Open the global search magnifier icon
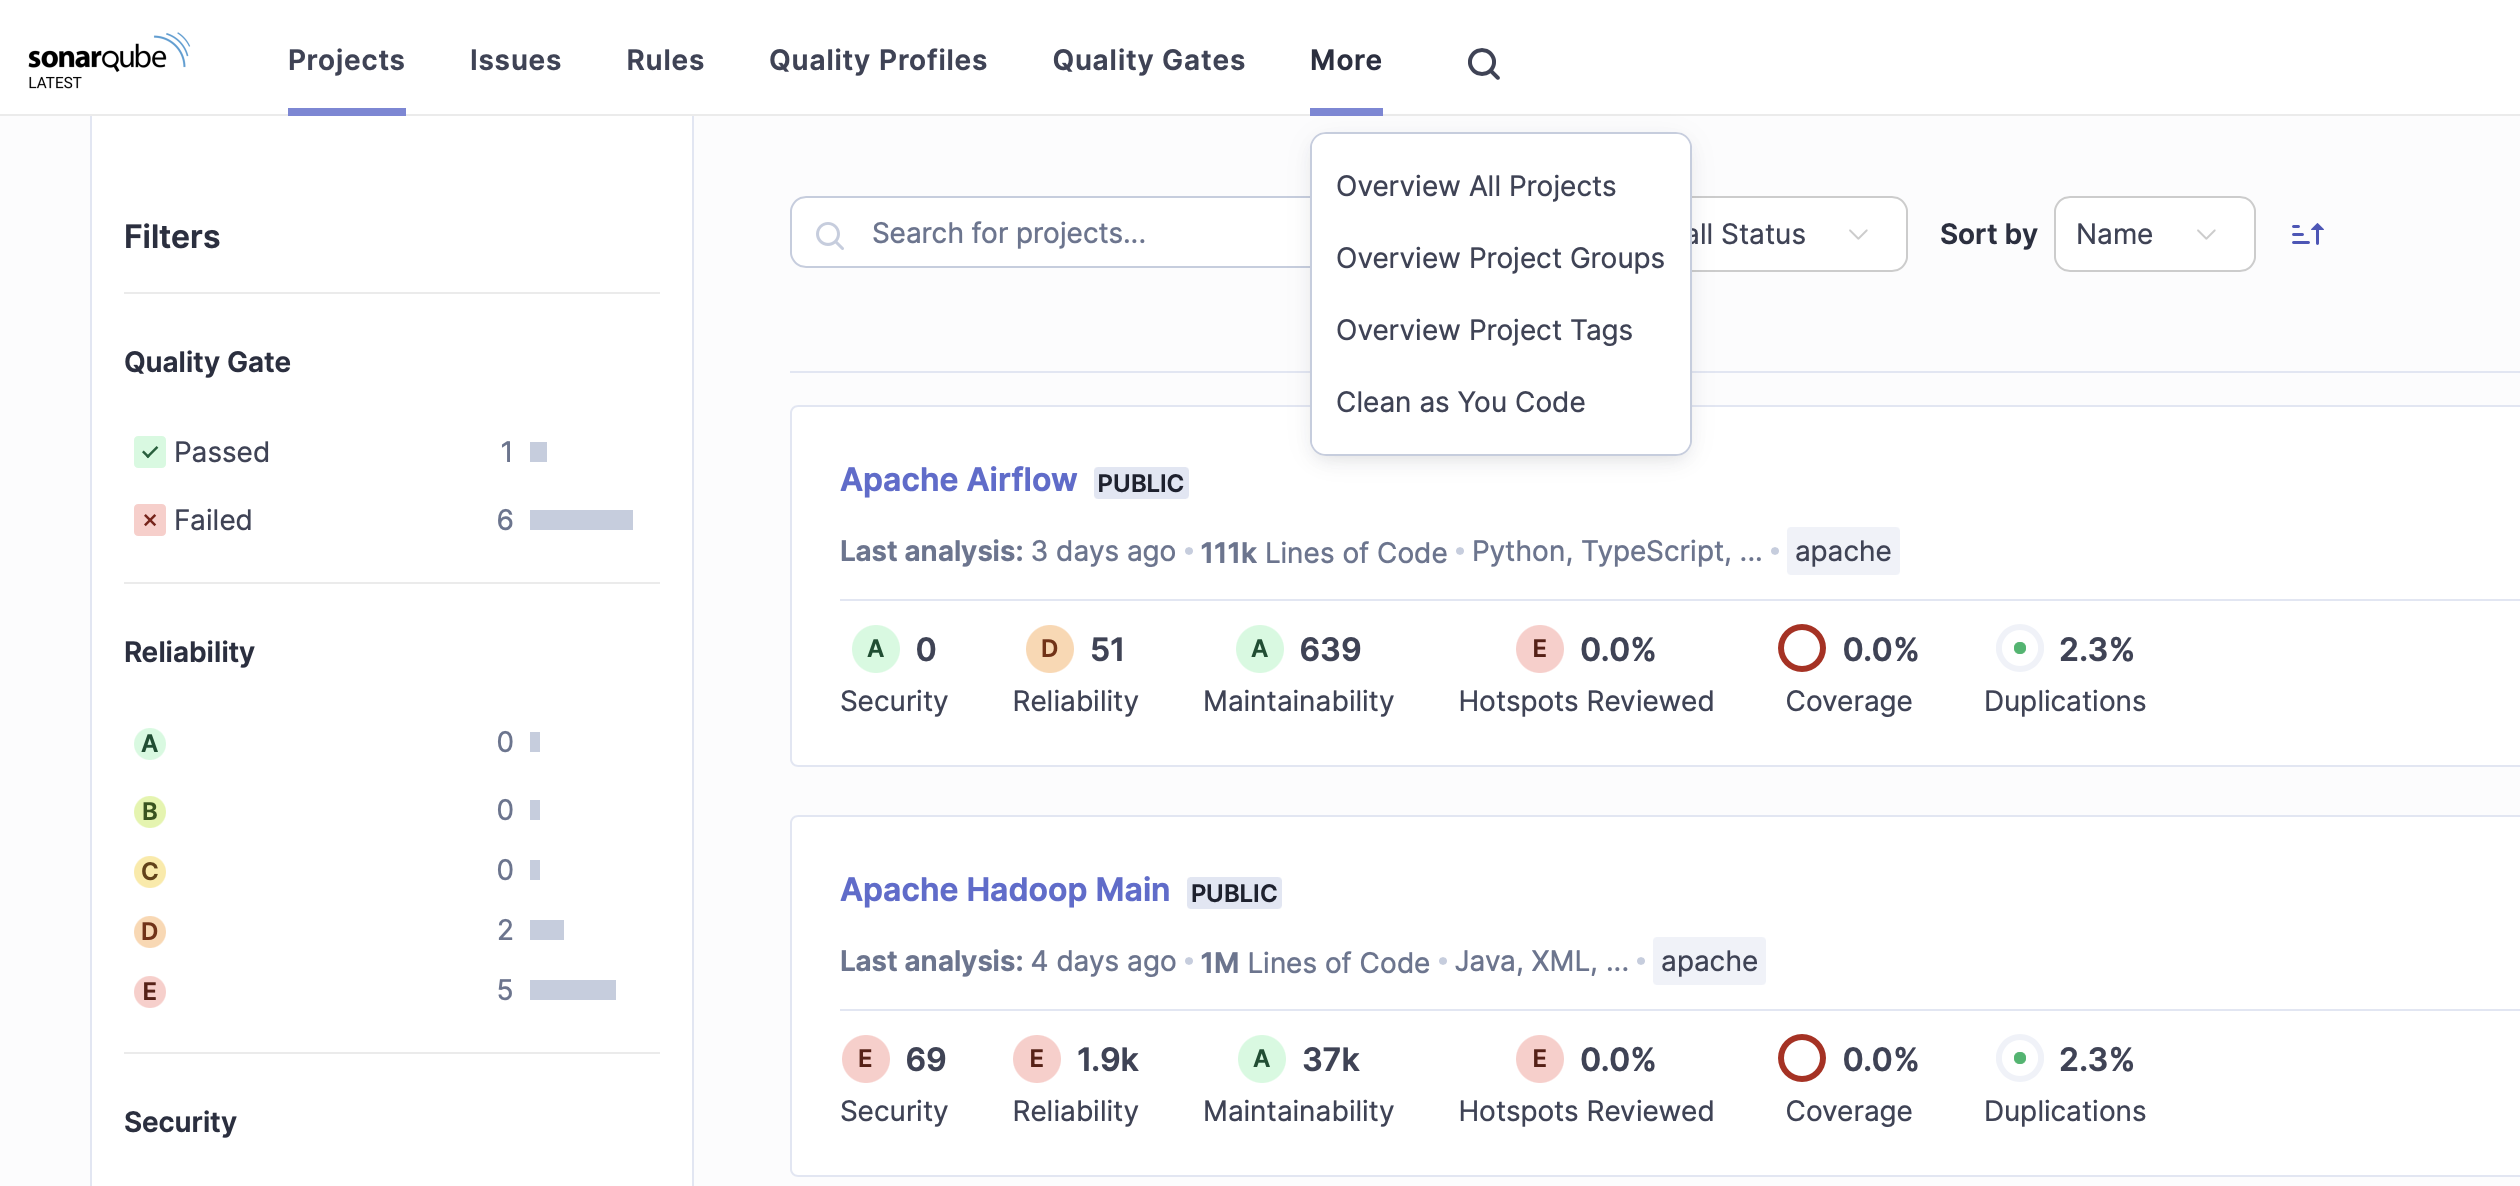Viewport: 2520px width, 1186px height. point(1483,64)
